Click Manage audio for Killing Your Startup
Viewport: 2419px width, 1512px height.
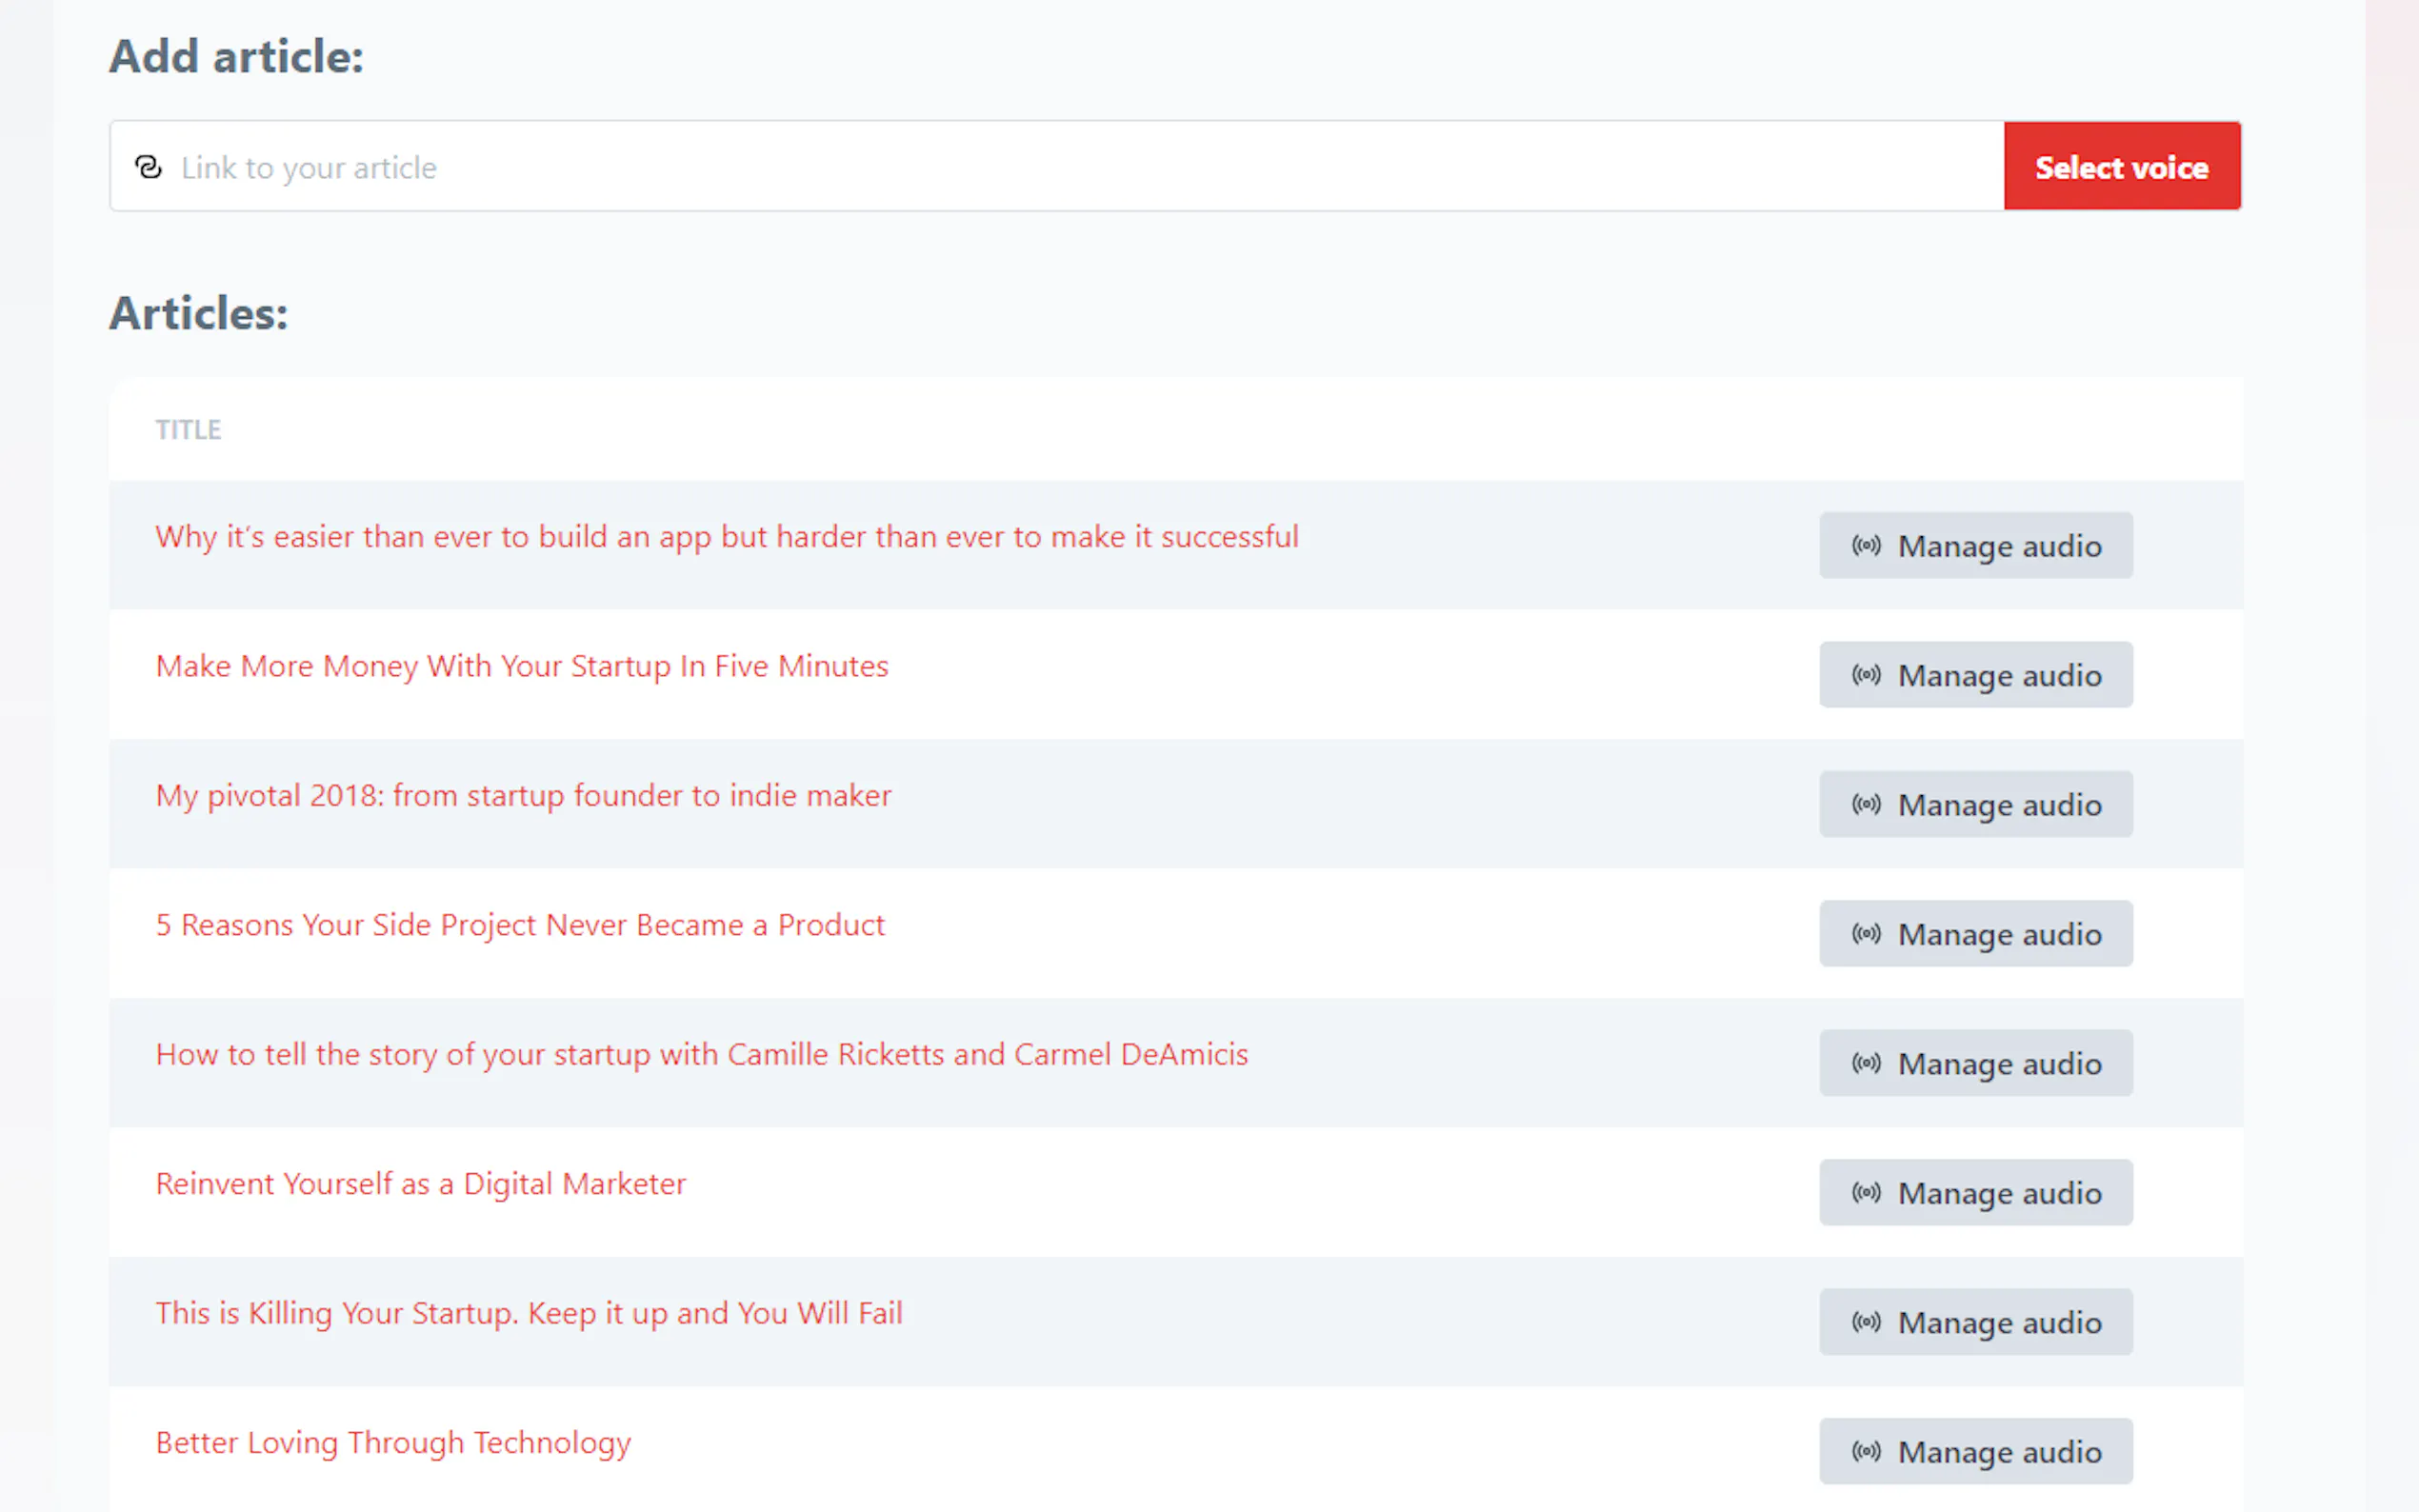coord(1975,1322)
